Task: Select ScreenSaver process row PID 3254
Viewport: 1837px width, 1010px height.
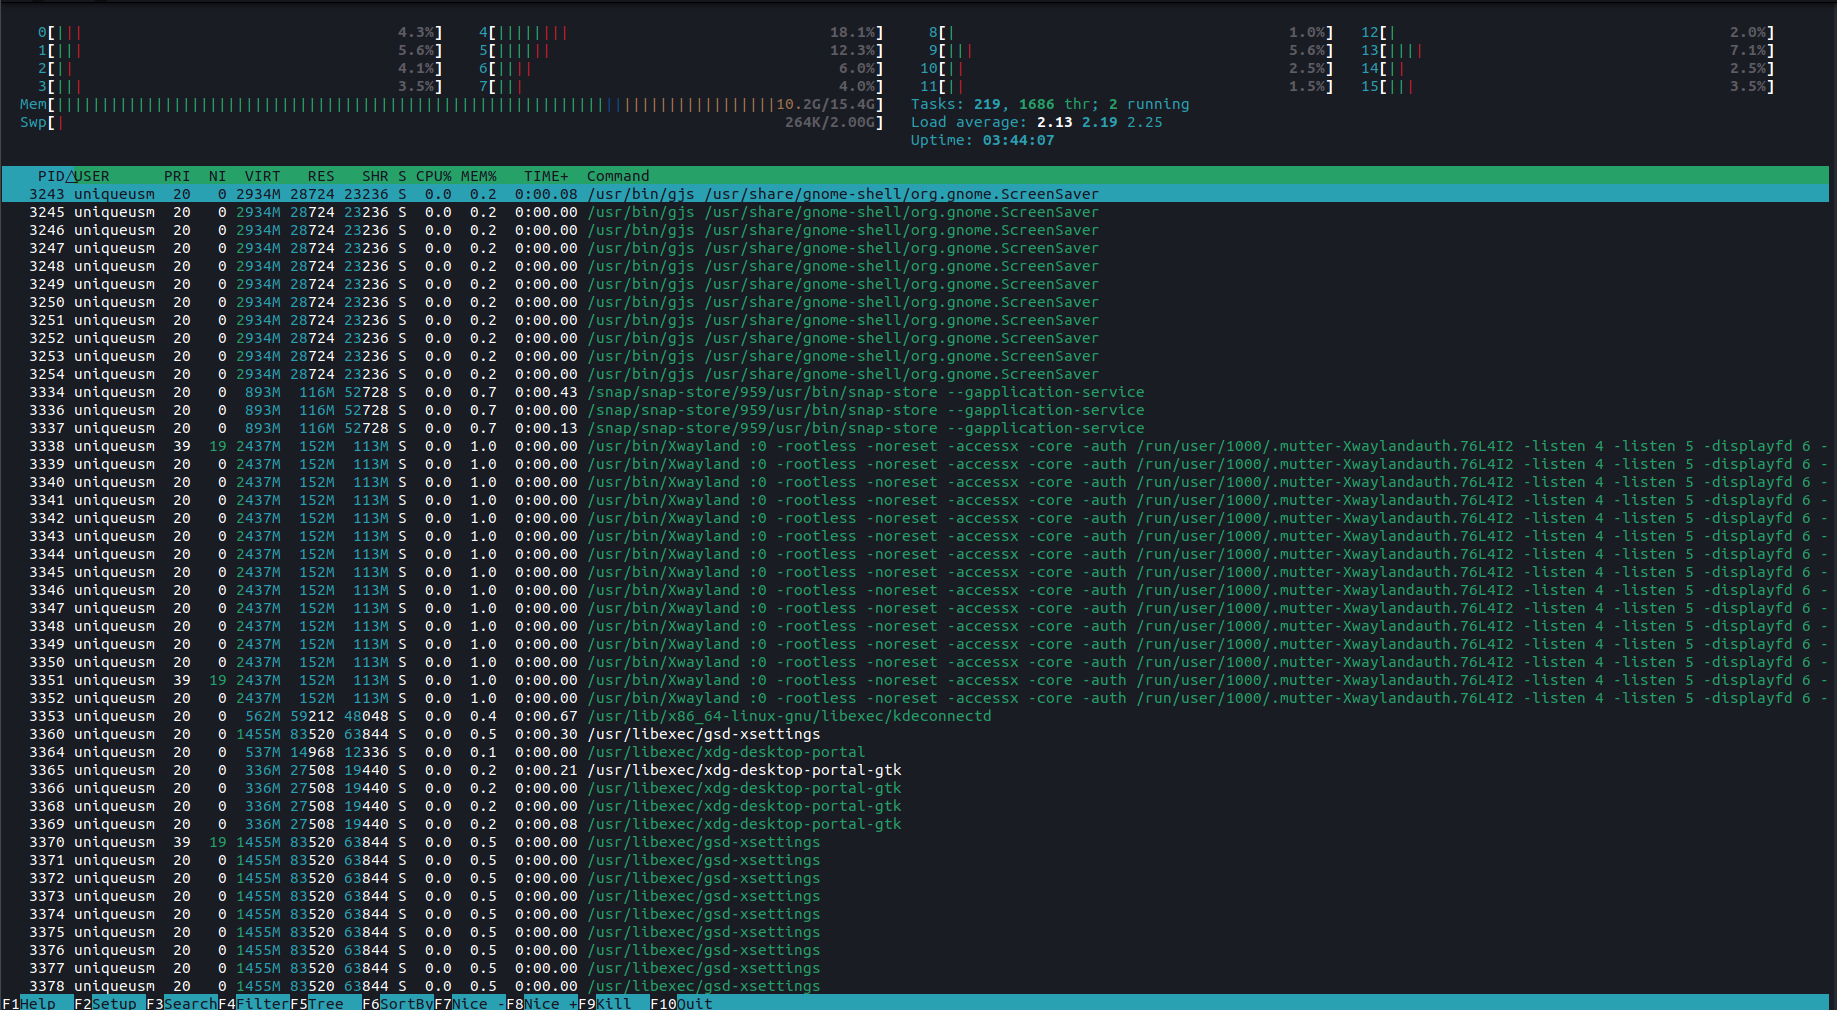Action: click(x=915, y=374)
